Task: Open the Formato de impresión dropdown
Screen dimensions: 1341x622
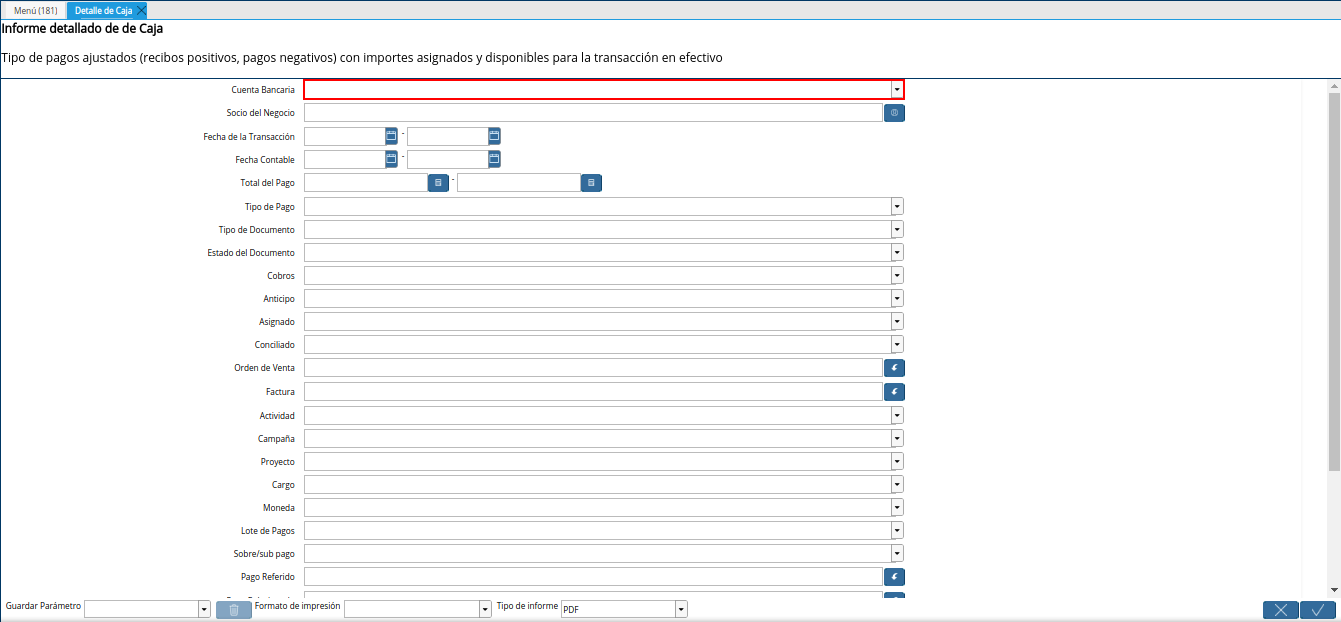Action: pyautogui.click(x=485, y=610)
